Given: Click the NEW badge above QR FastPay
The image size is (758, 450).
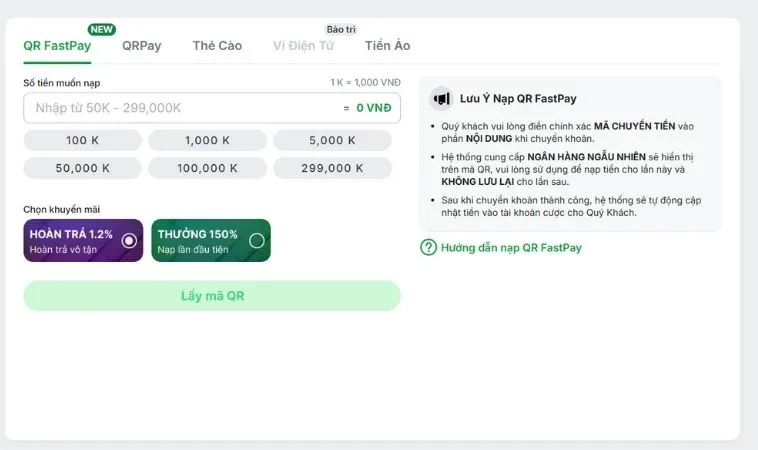Looking at the screenshot, I should click(x=101, y=29).
